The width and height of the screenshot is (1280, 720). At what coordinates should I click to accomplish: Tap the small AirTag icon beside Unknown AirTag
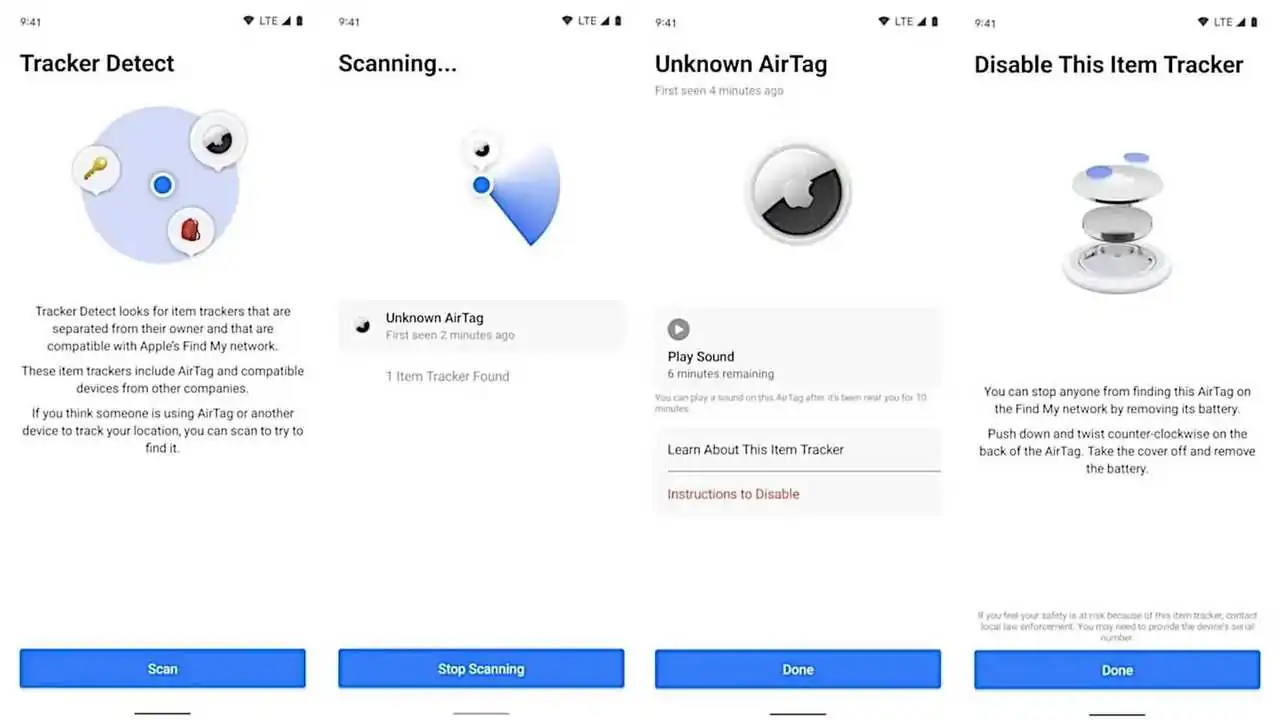pyautogui.click(x=362, y=325)
